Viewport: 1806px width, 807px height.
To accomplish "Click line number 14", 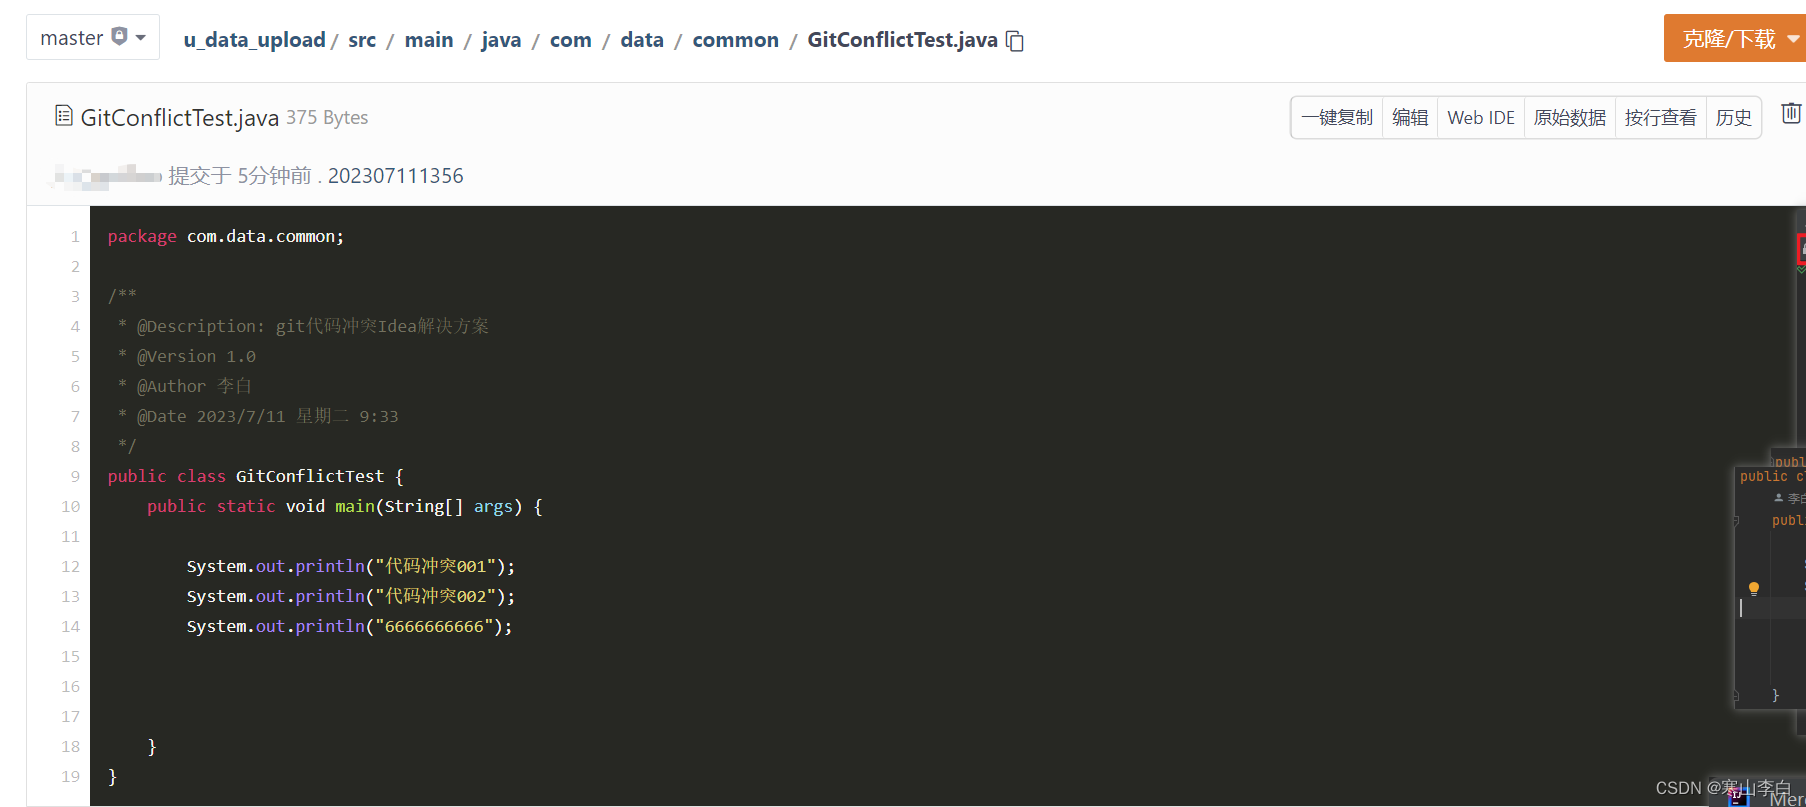I will 70,627.
